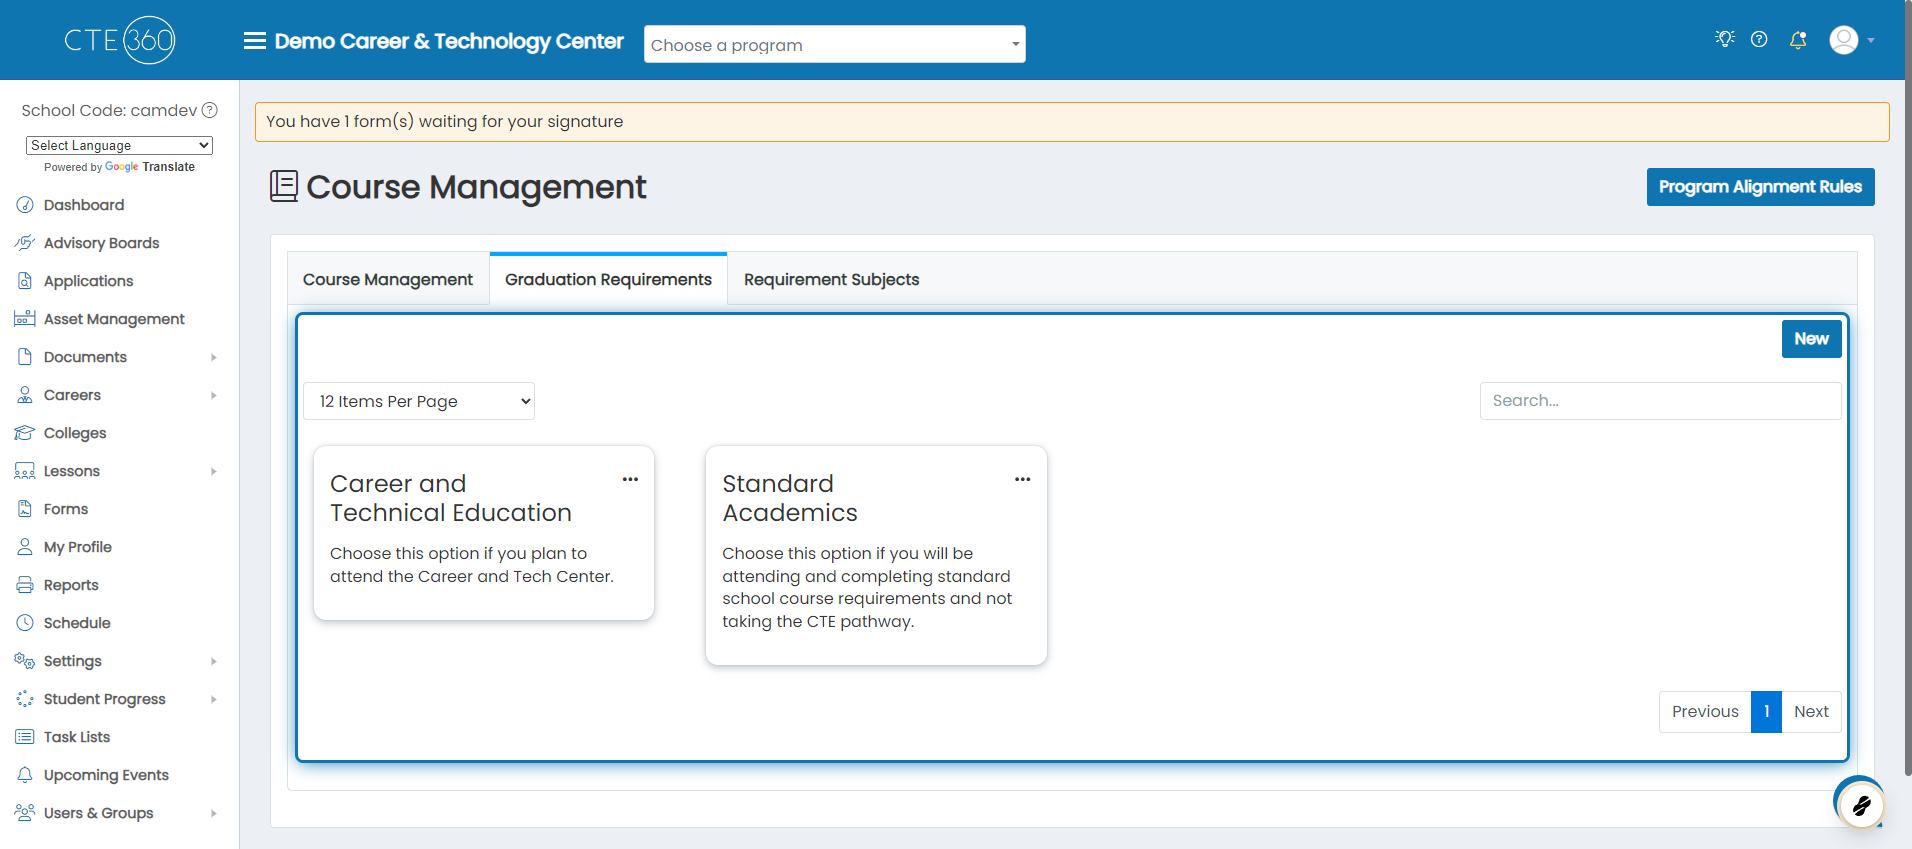Viewport: 1912px width, 849px height.
Task: Select the Graduation Requirements tab
Action: click(608, 279)
